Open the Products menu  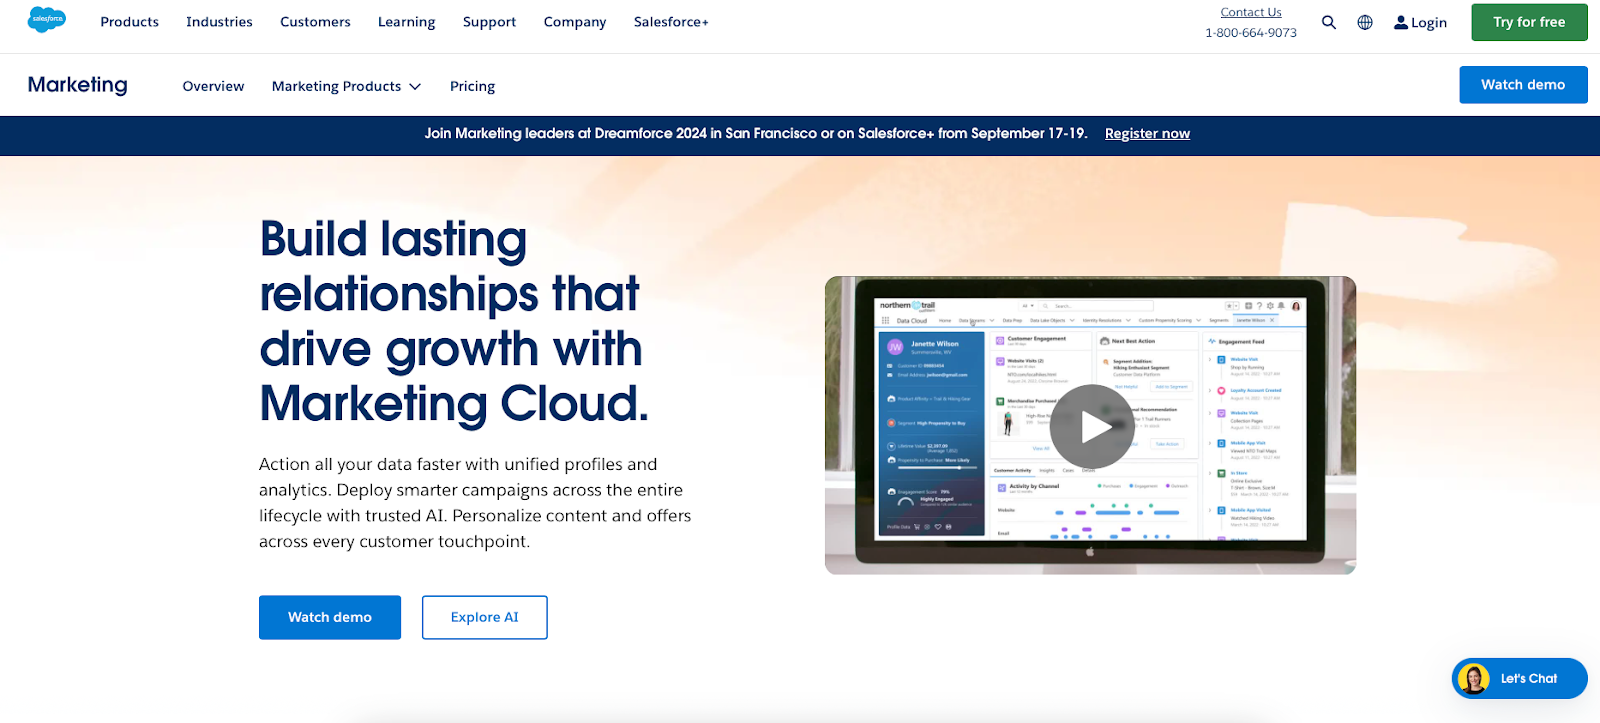(130, 22)
